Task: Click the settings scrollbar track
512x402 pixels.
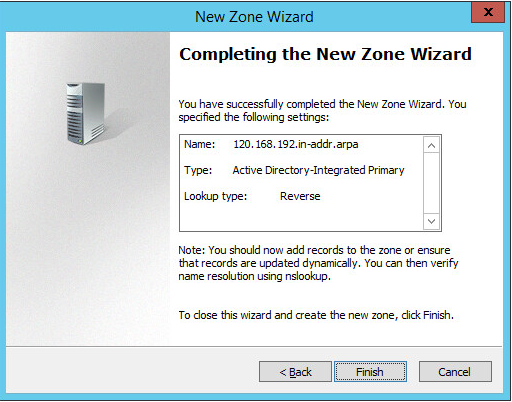Action: 431,183
